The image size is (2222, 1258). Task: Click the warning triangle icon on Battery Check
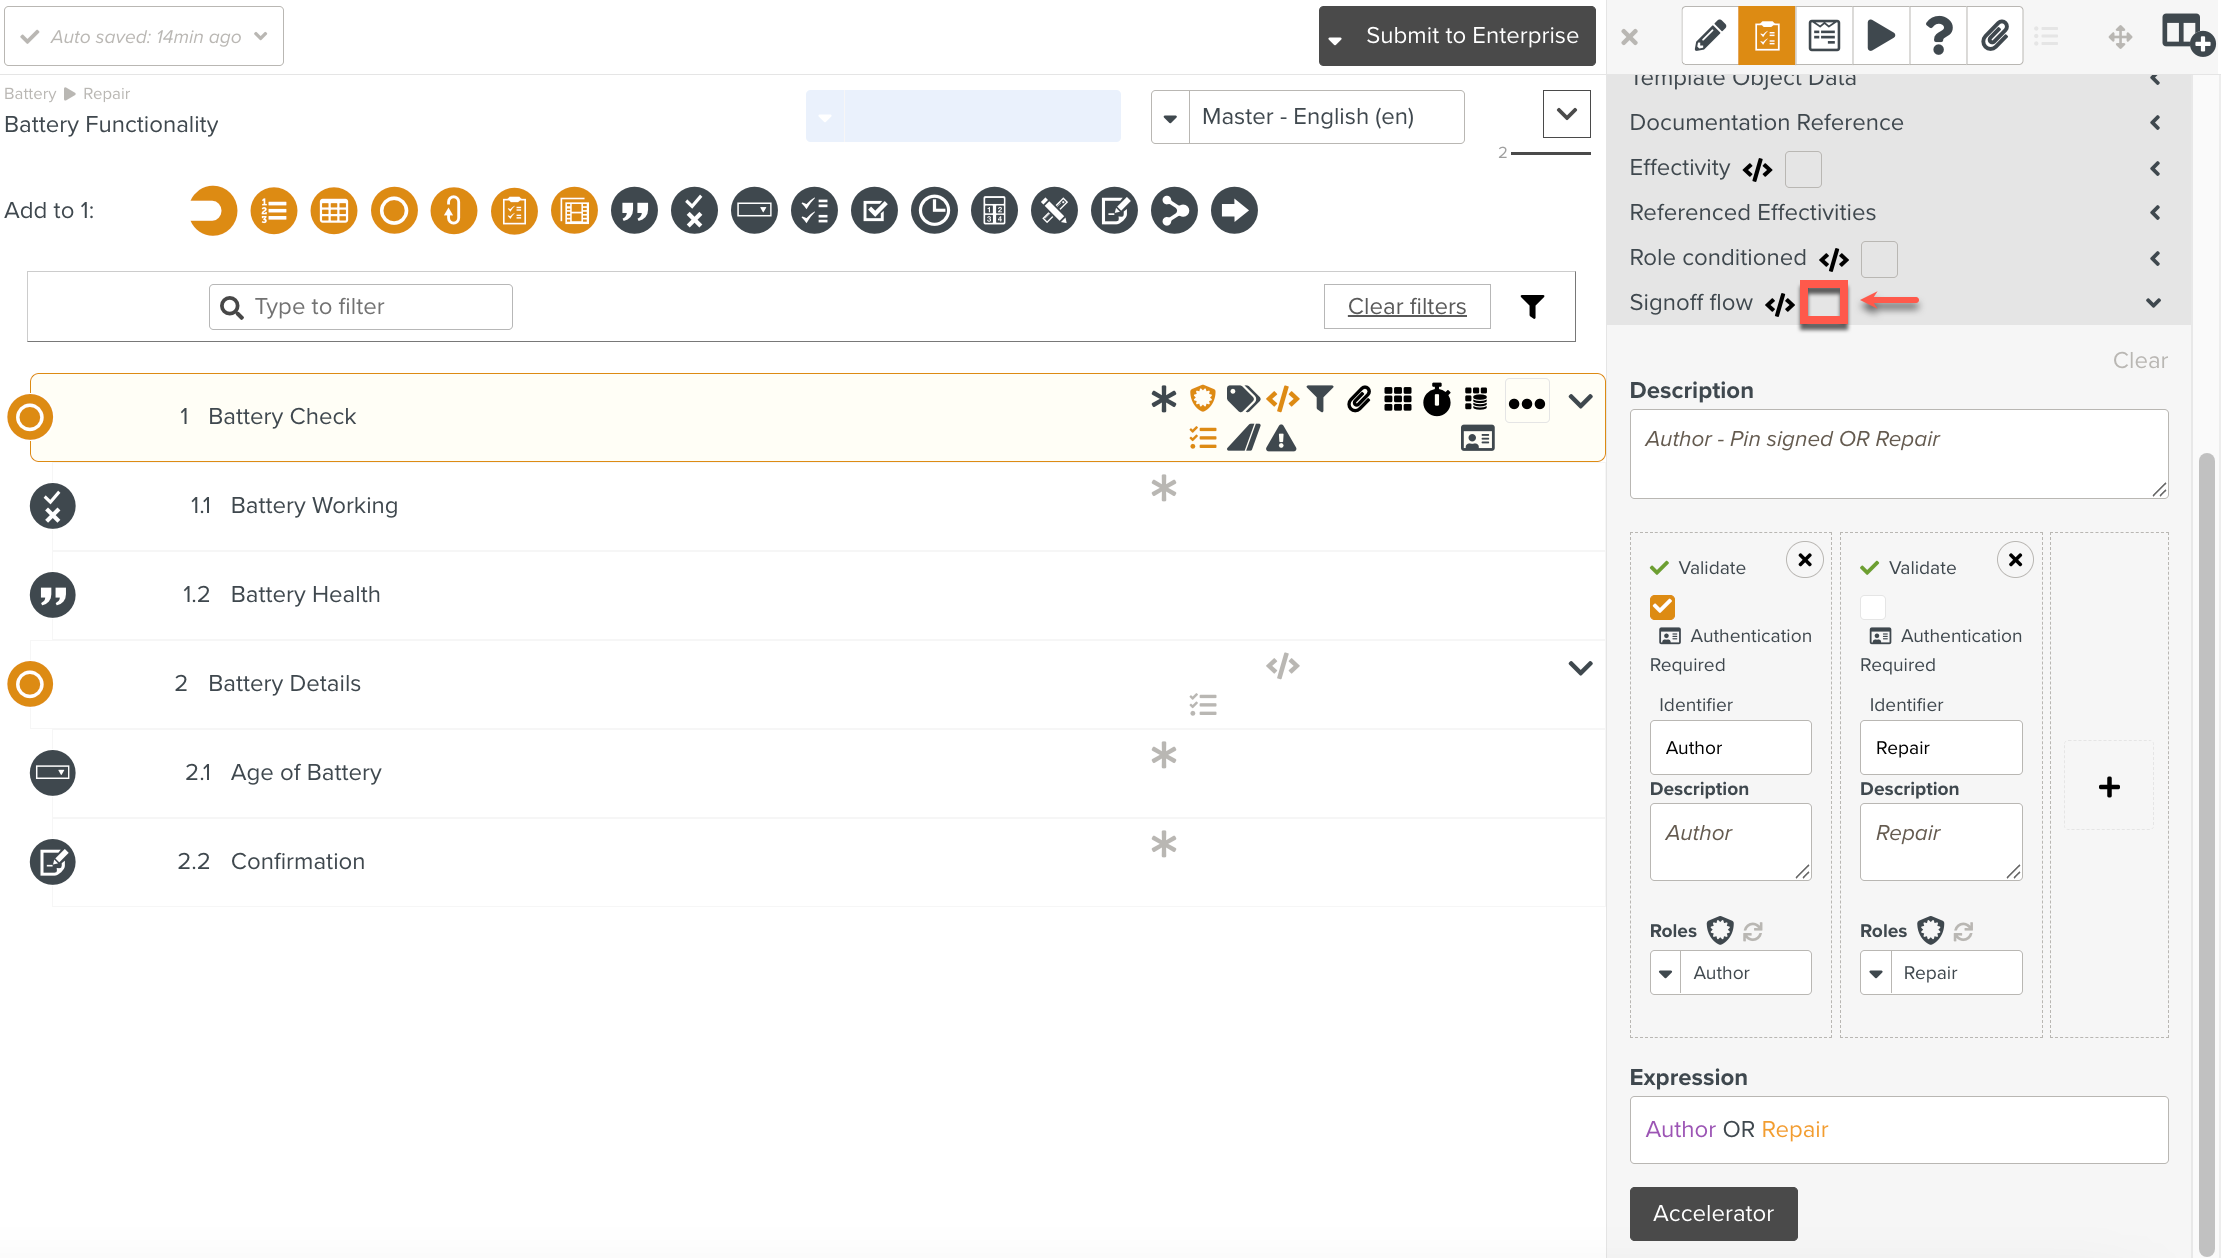[x=1281, y=439]
